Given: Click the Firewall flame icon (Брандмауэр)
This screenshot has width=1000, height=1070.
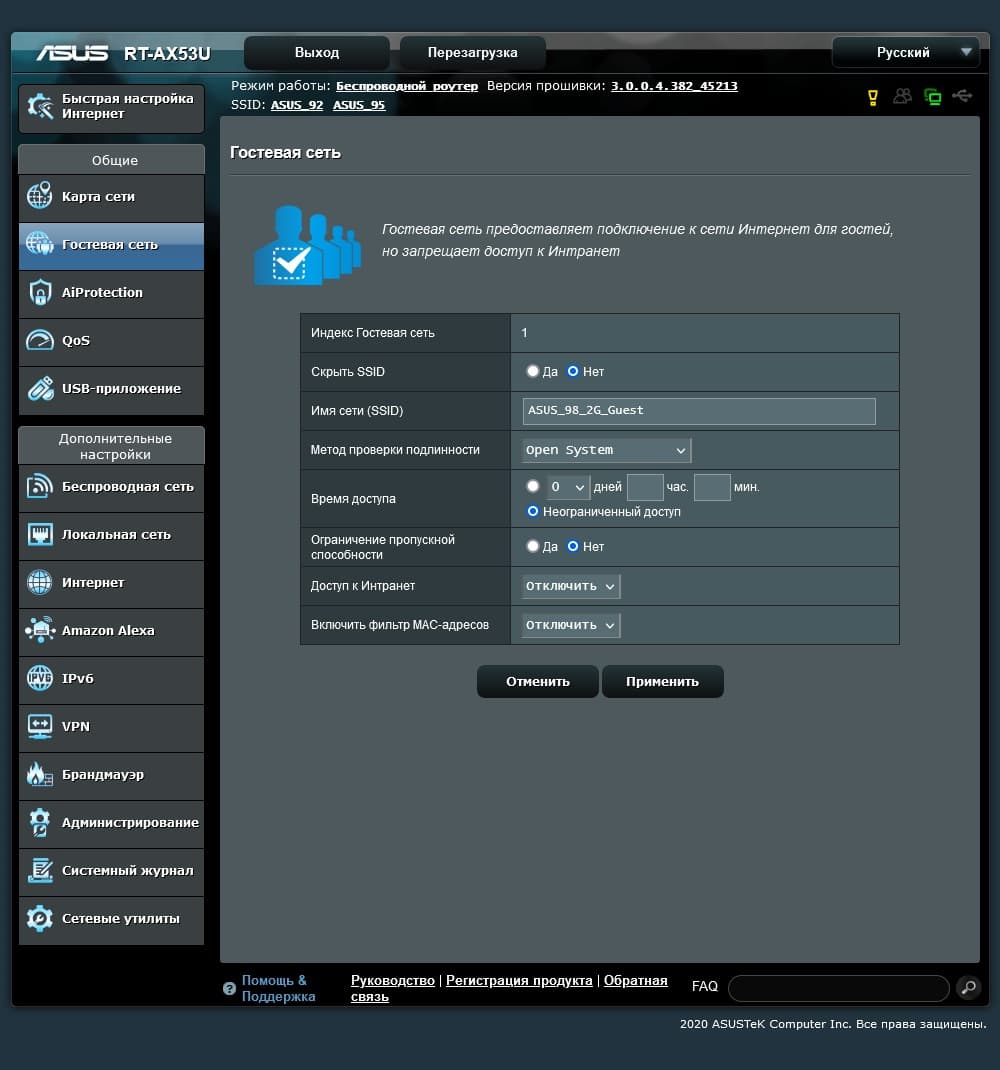Looking at the screenshot, I should [x=40, y=775].
